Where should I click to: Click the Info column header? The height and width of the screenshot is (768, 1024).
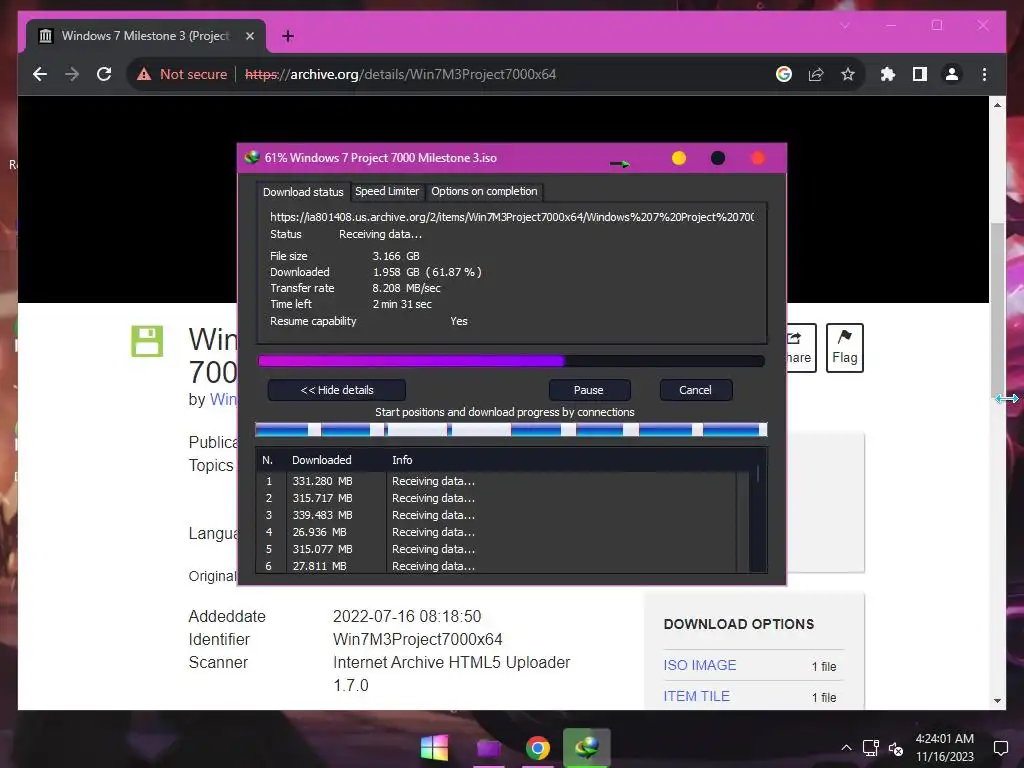coord(402,460)
